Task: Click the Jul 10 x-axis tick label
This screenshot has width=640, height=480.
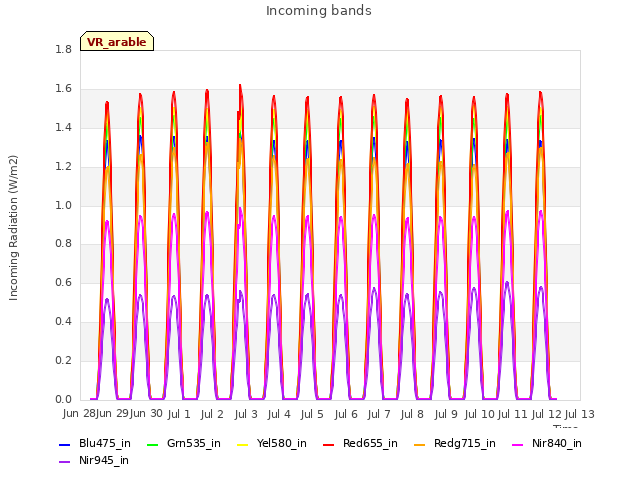Action: (x=480, y=414)
